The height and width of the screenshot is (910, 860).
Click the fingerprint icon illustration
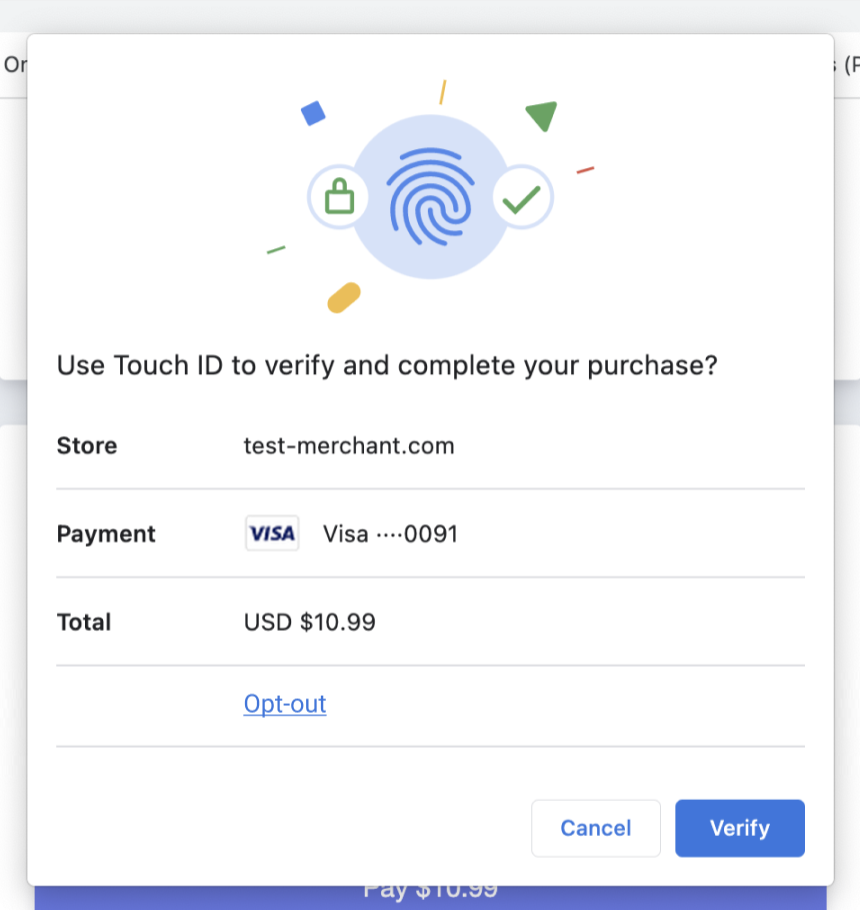[430, 197]
